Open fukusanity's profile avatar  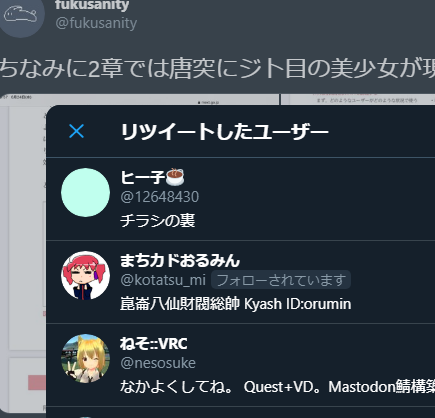pos(21,17)
